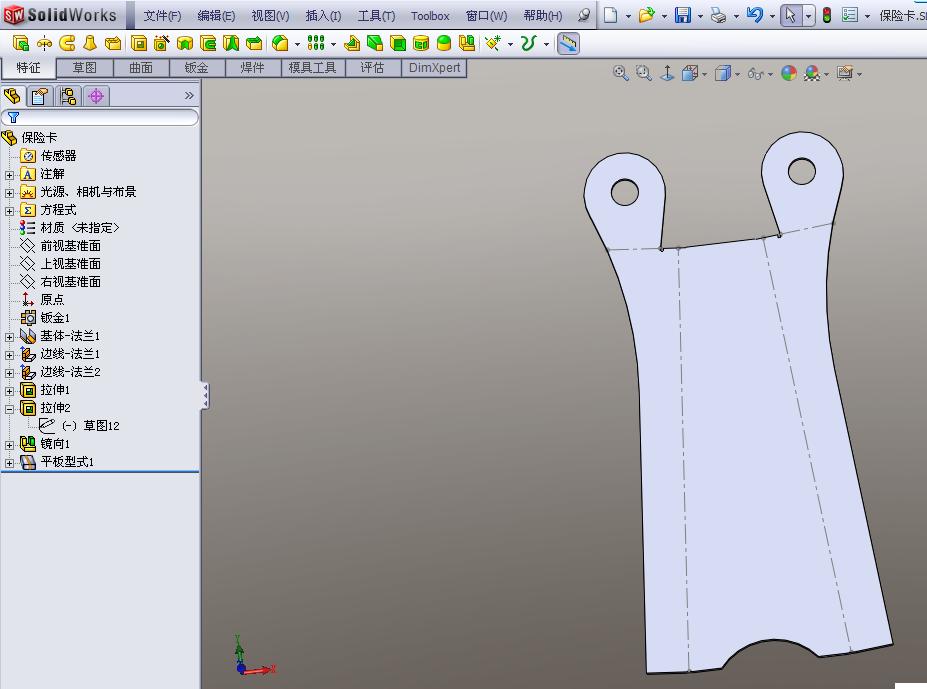Click the Edit Appearance color ball icon
The image size is (927, 689).
(789, 73)
